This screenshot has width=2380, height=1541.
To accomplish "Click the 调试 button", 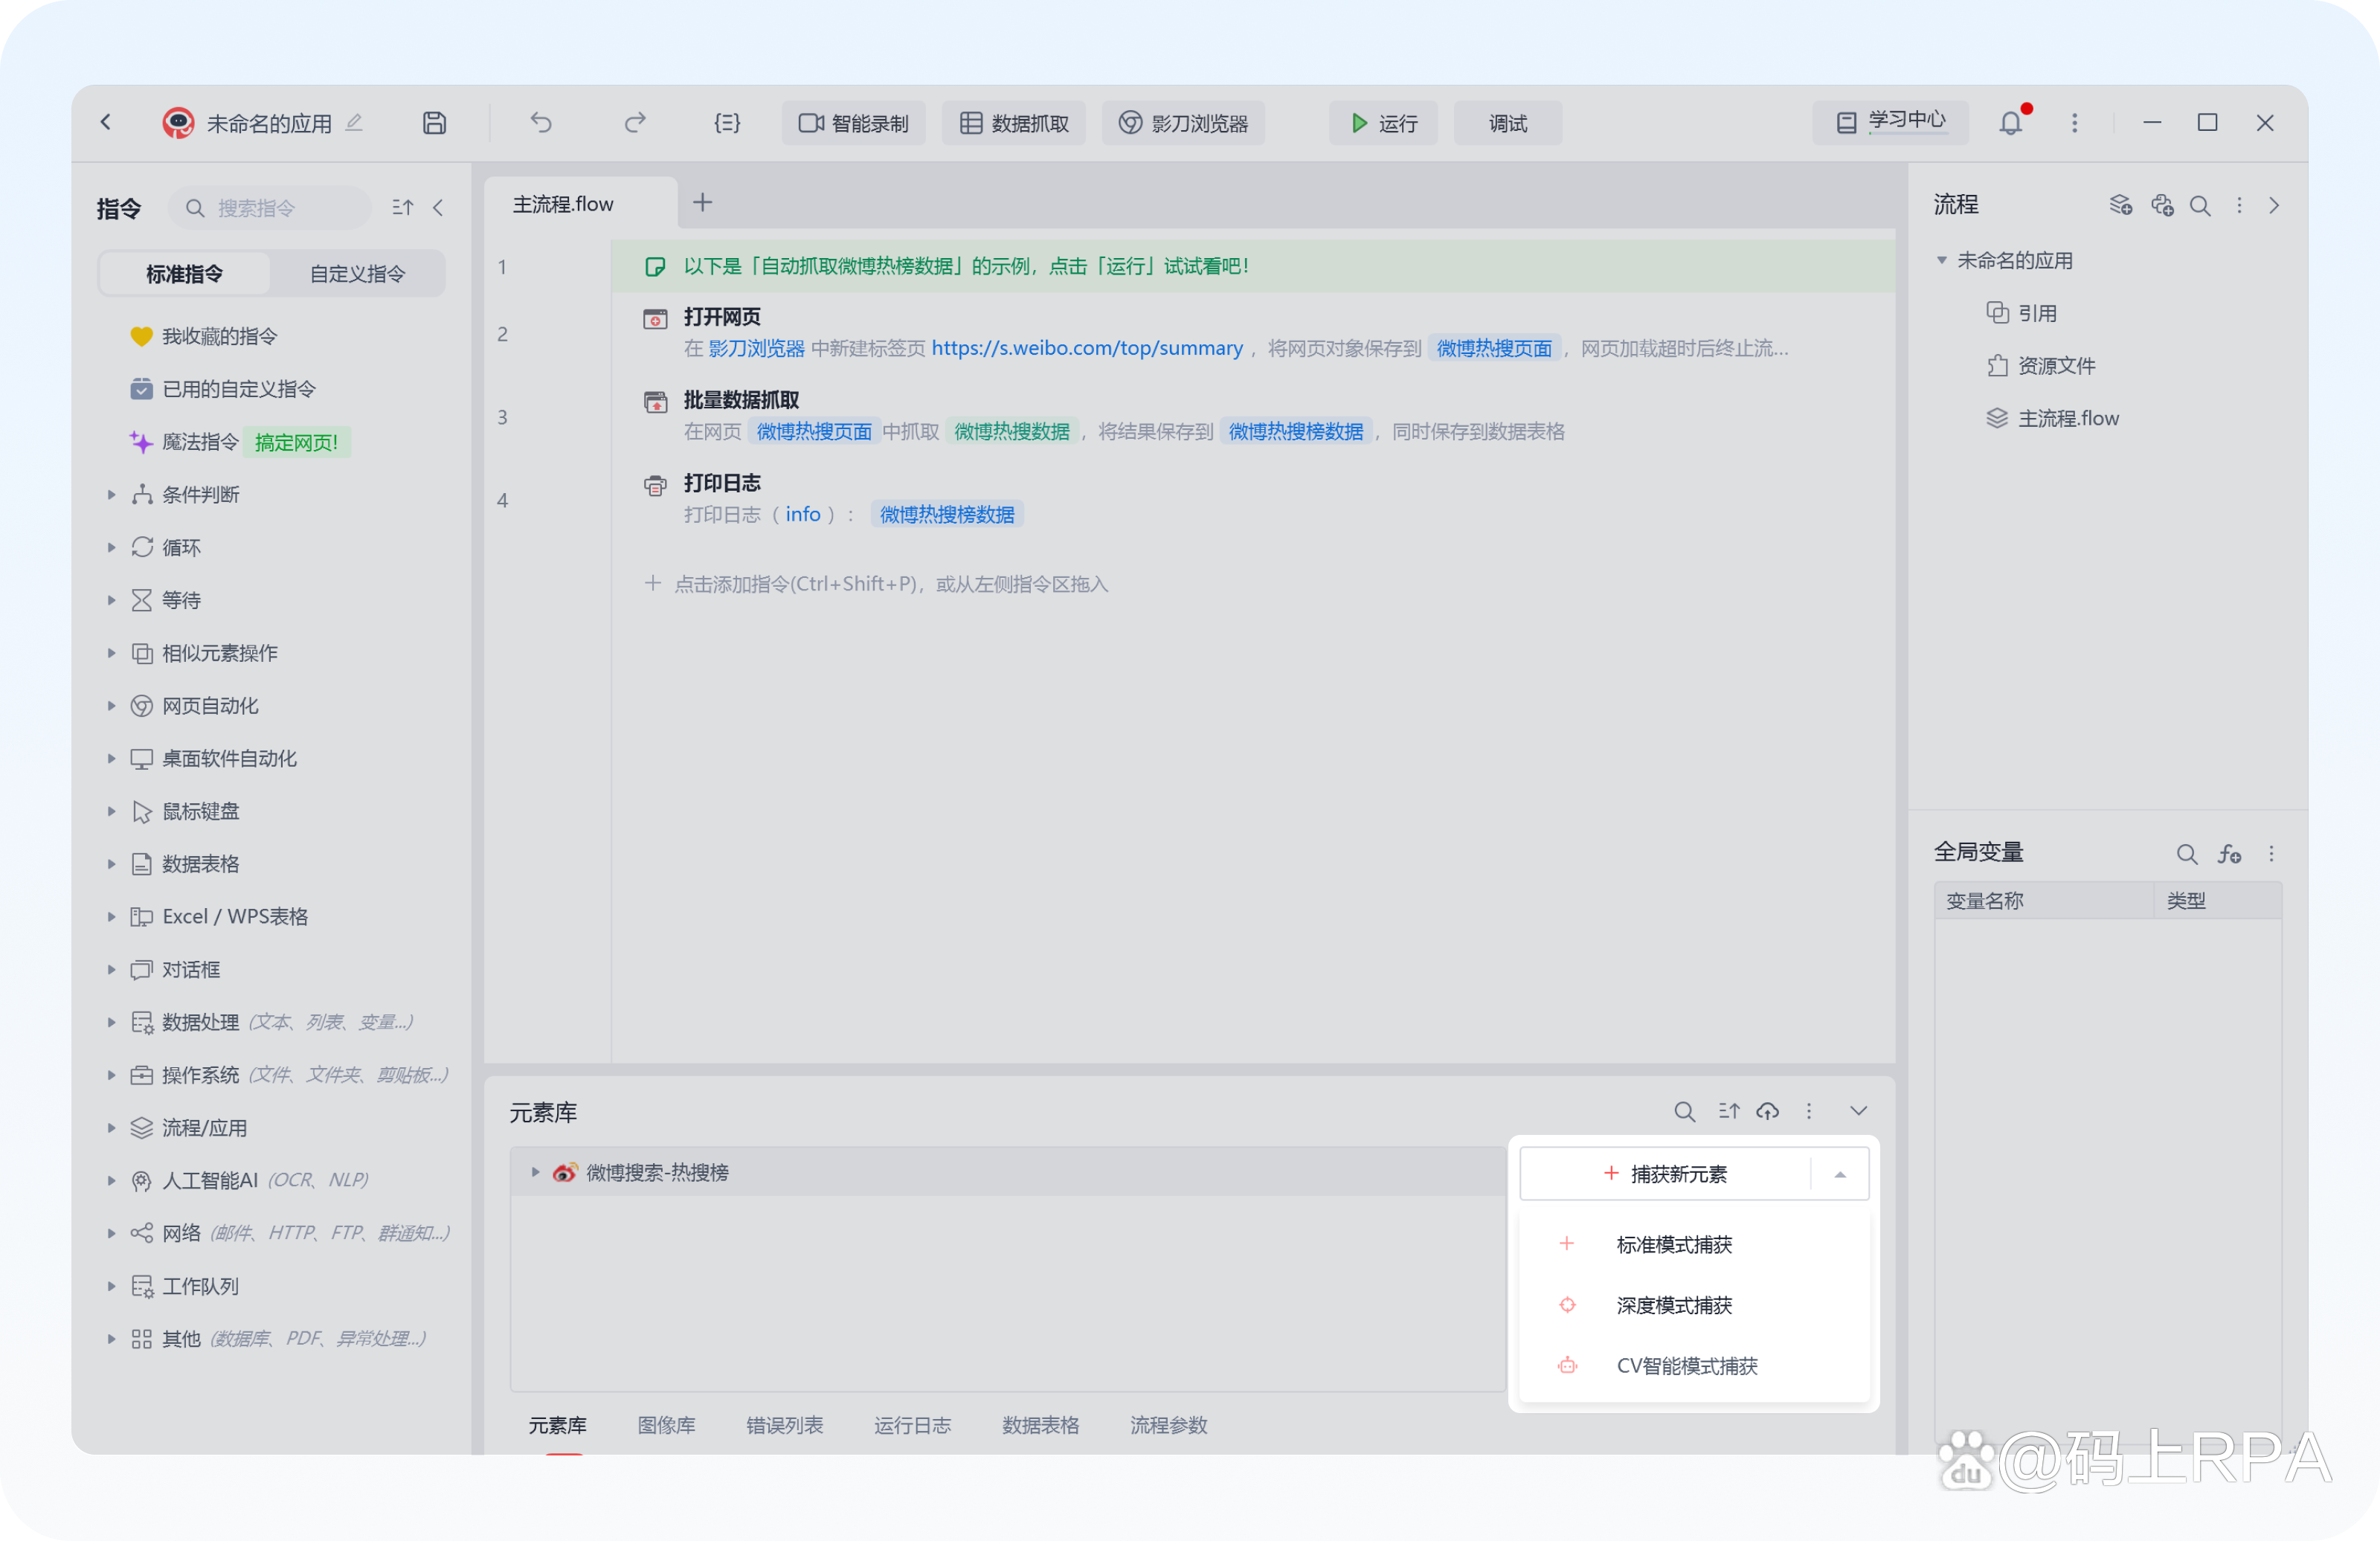I will (1507, 123).
